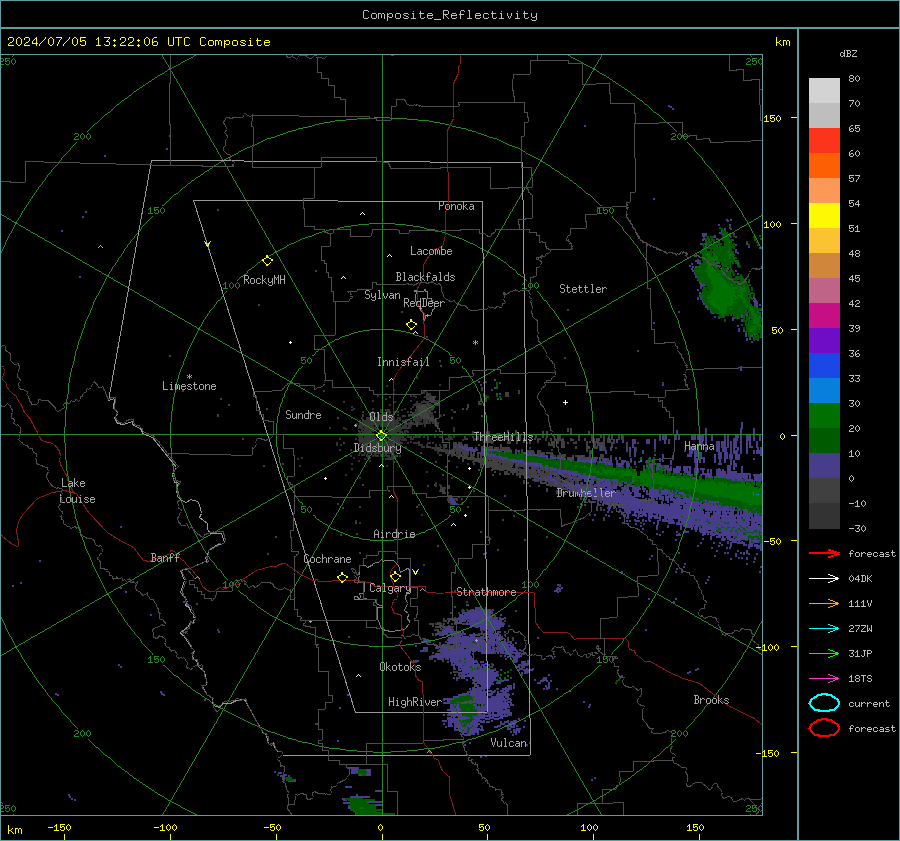The height and width of the screenshot is (841, 900).
Task: Click the Ponoka city label
Action: click(456, 206)
